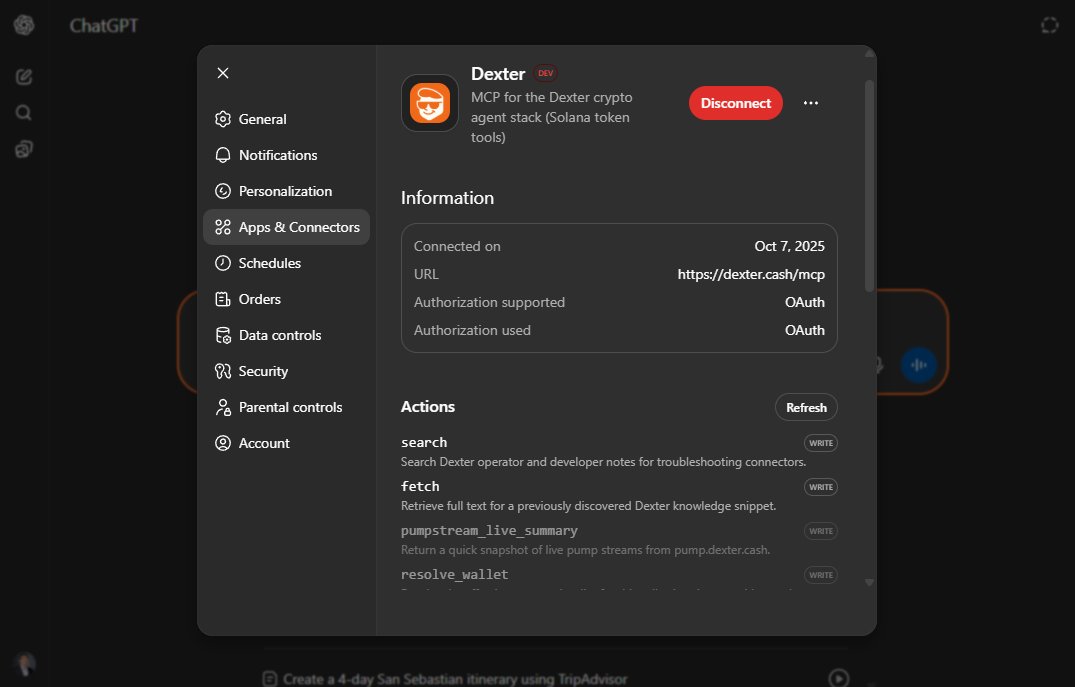Open Parental controls settings
1075x687 pixels.
(x=286, y=407)
